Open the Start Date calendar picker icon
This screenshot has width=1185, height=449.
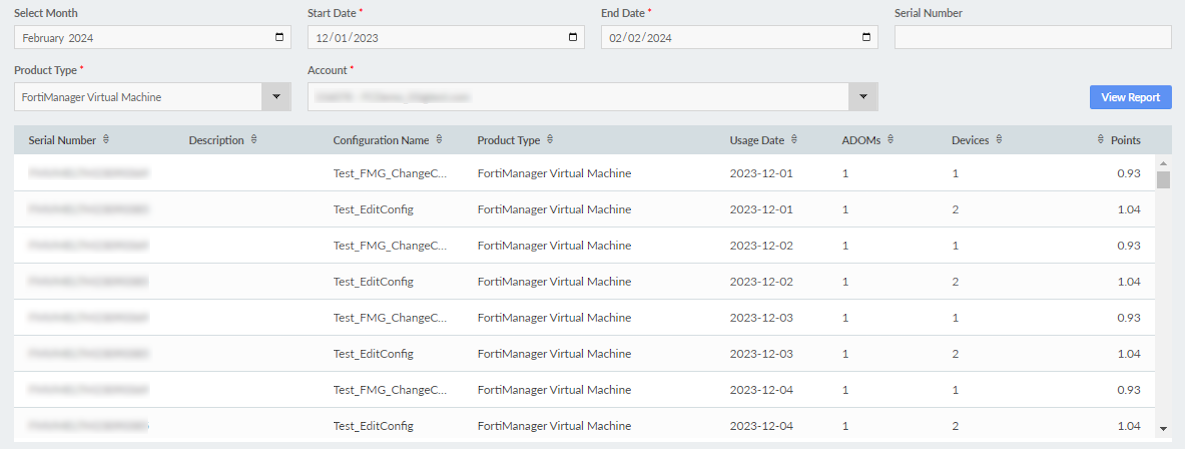(572, 38)
